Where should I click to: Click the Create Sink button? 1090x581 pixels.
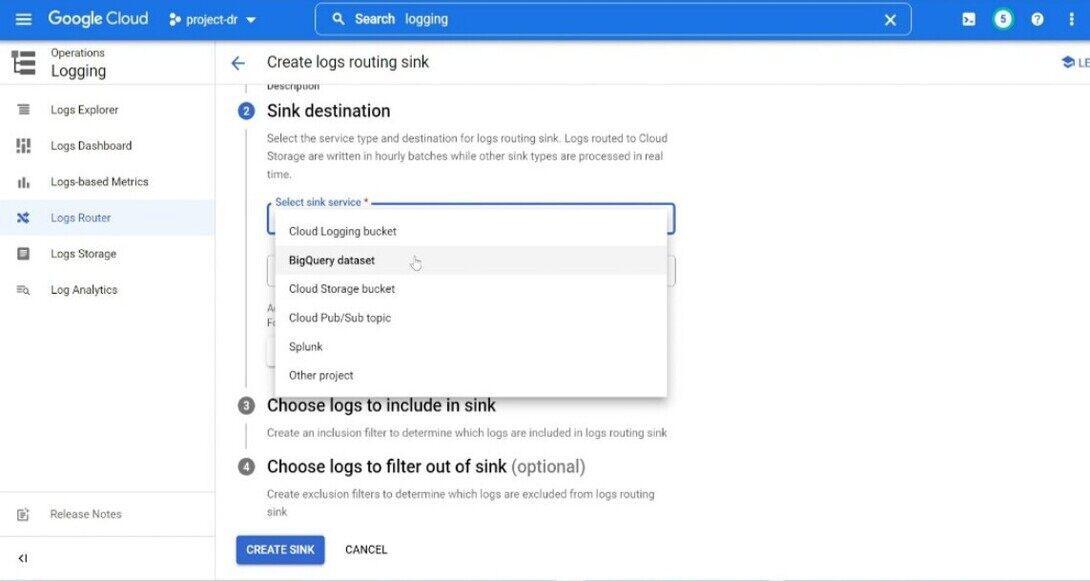coord(280,550)
